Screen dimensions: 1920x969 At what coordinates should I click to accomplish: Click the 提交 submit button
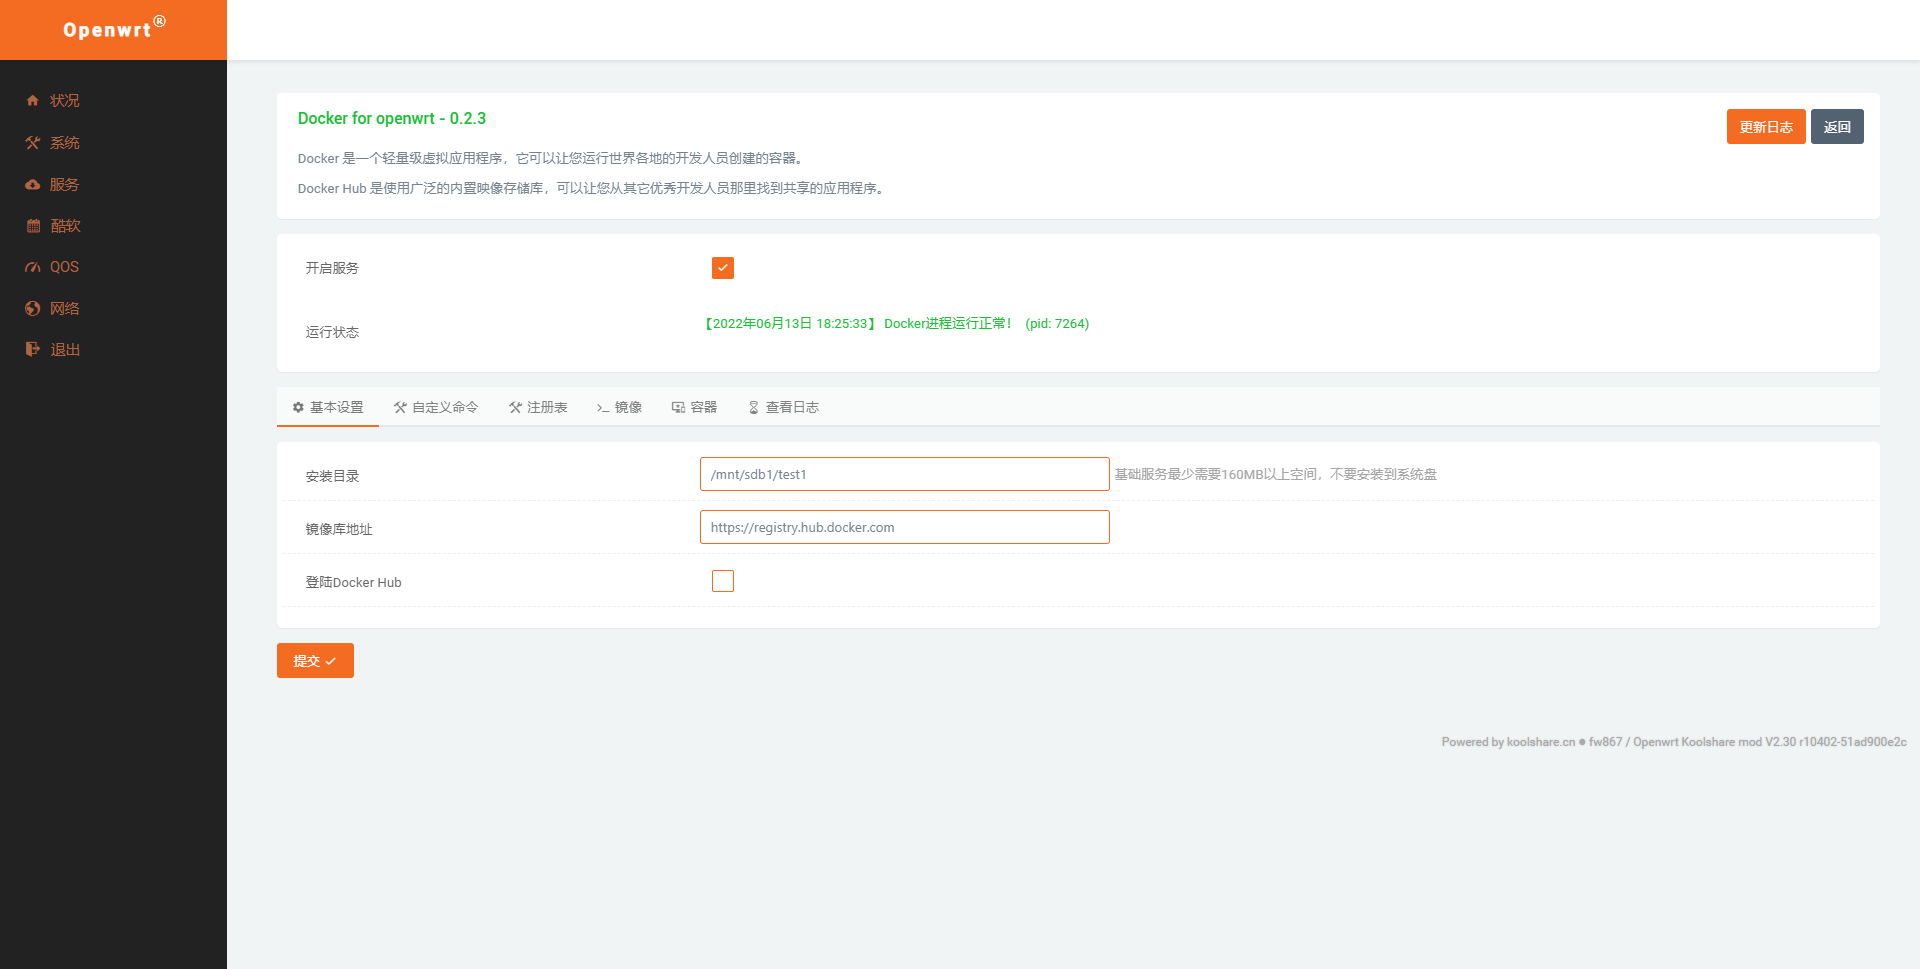click(x=315, y=661)
